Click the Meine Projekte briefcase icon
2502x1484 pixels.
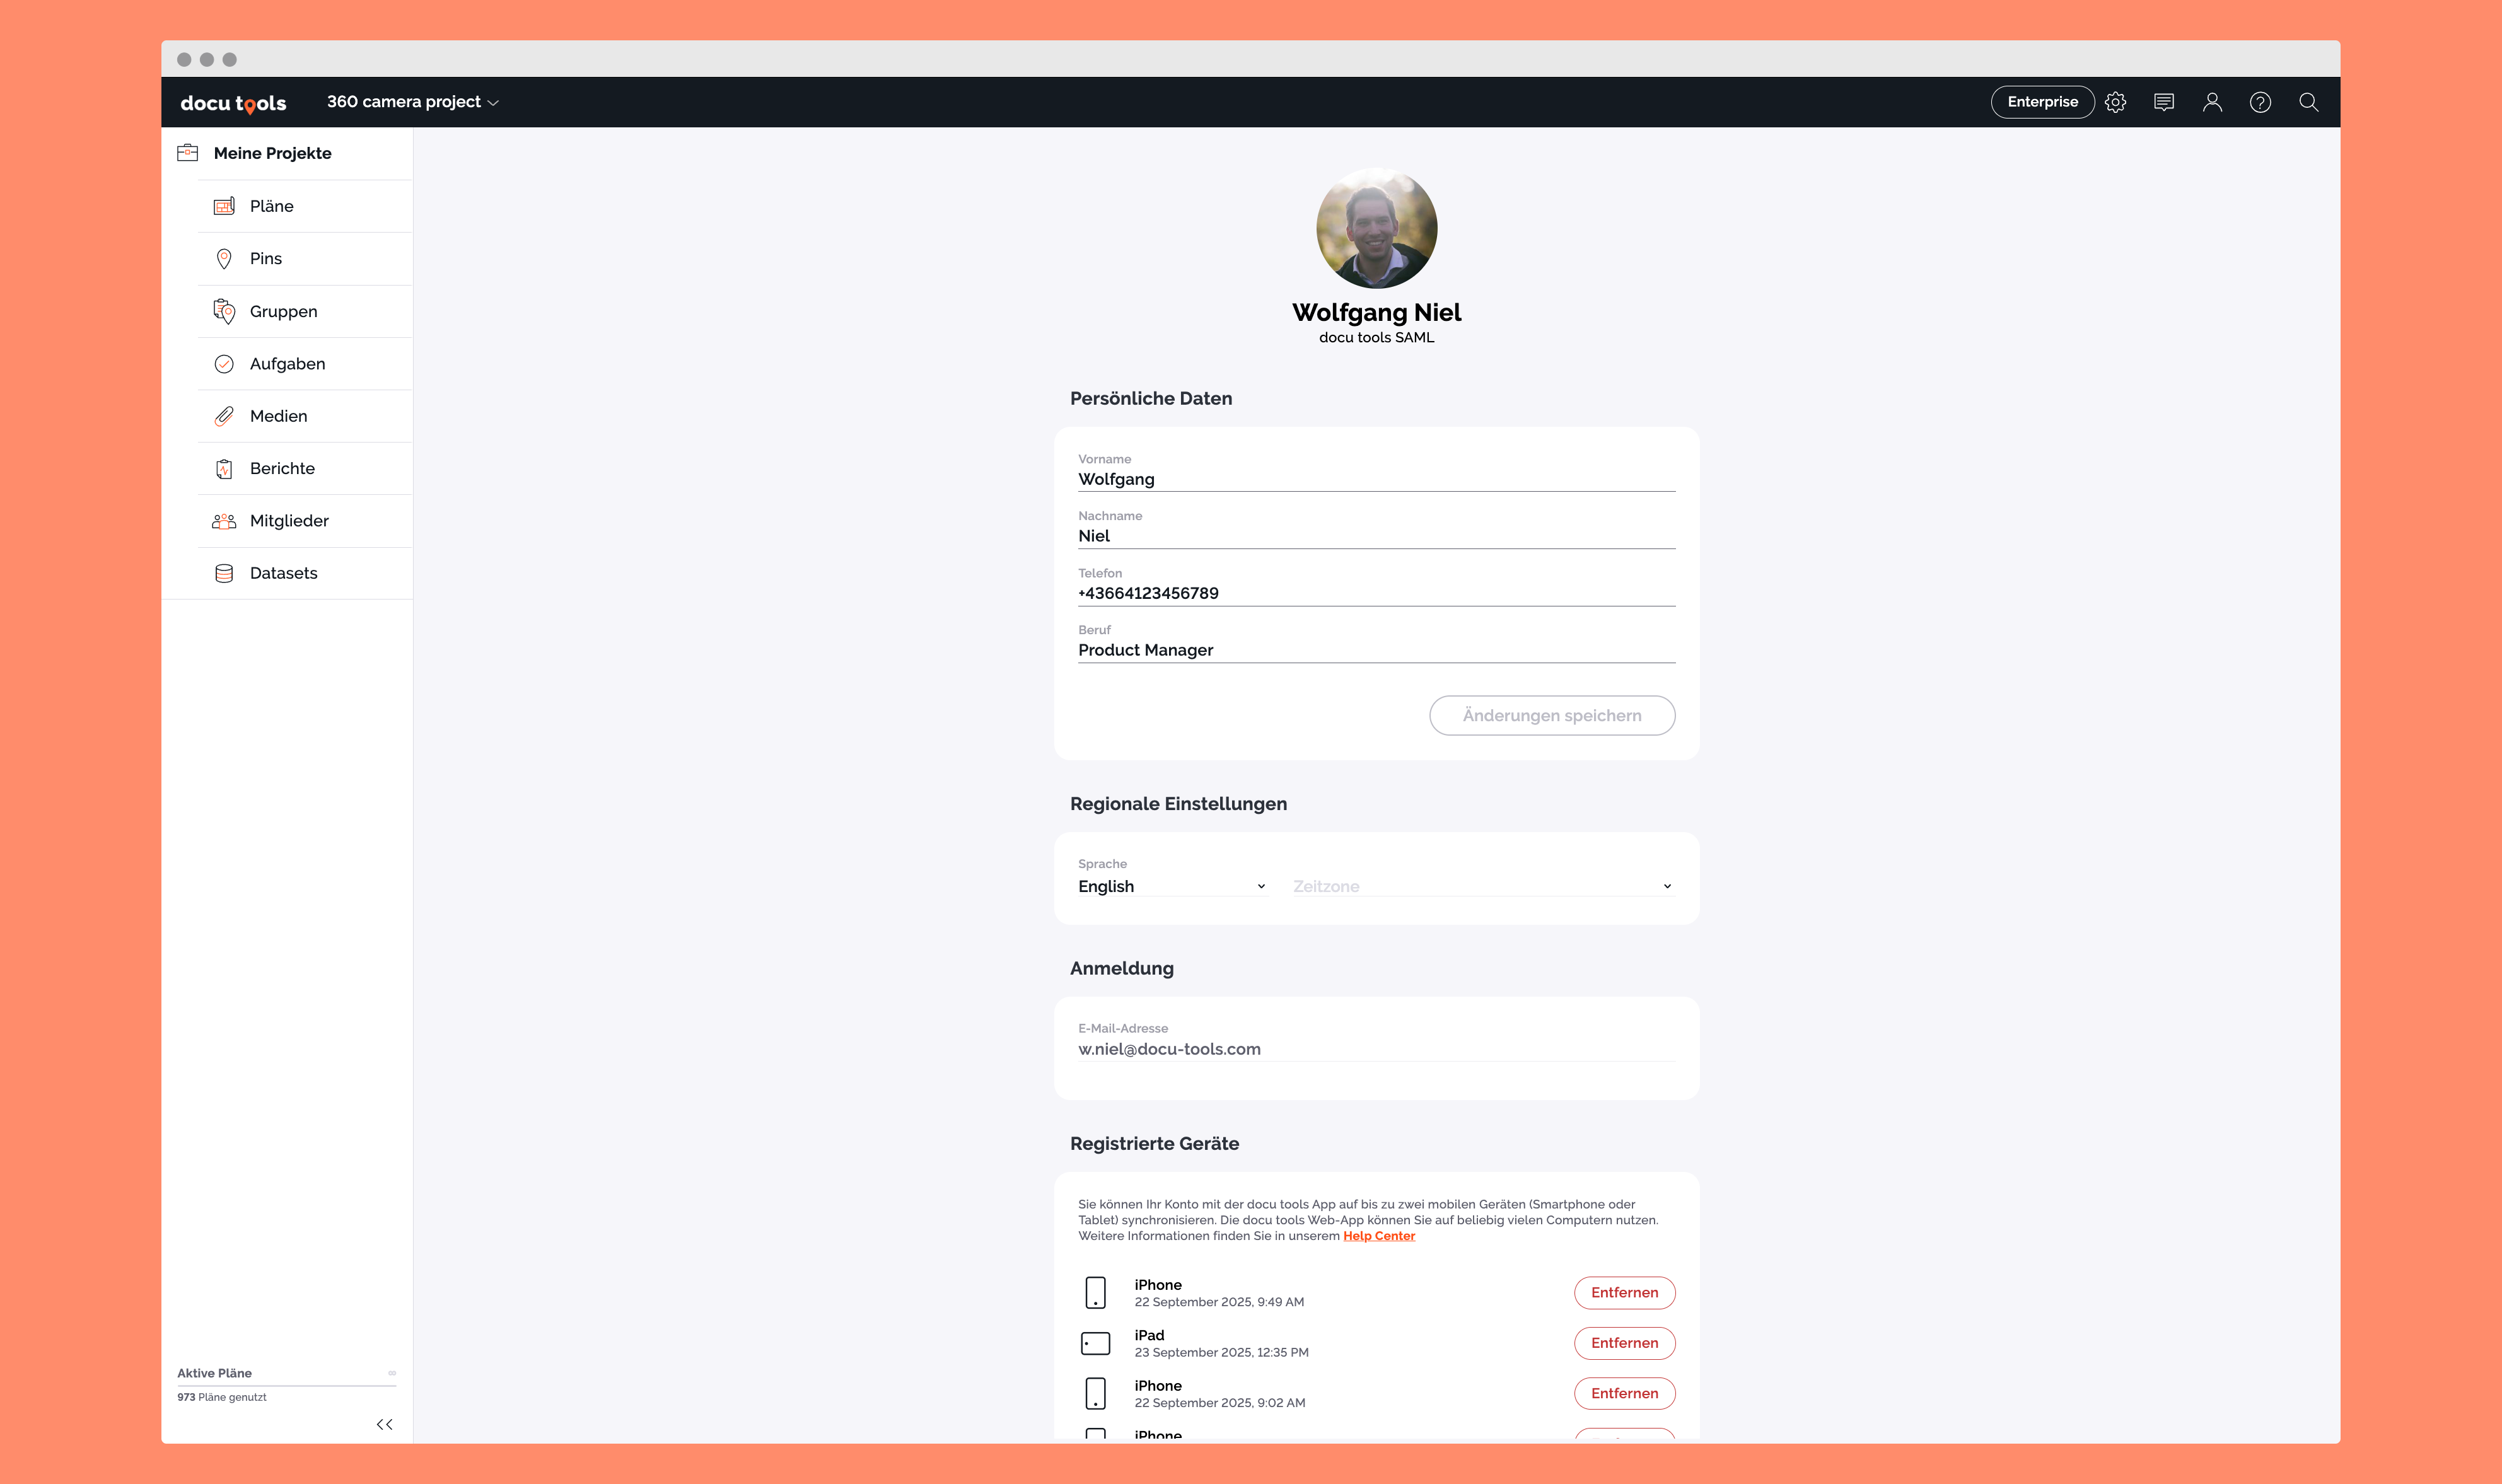[187, 153]
